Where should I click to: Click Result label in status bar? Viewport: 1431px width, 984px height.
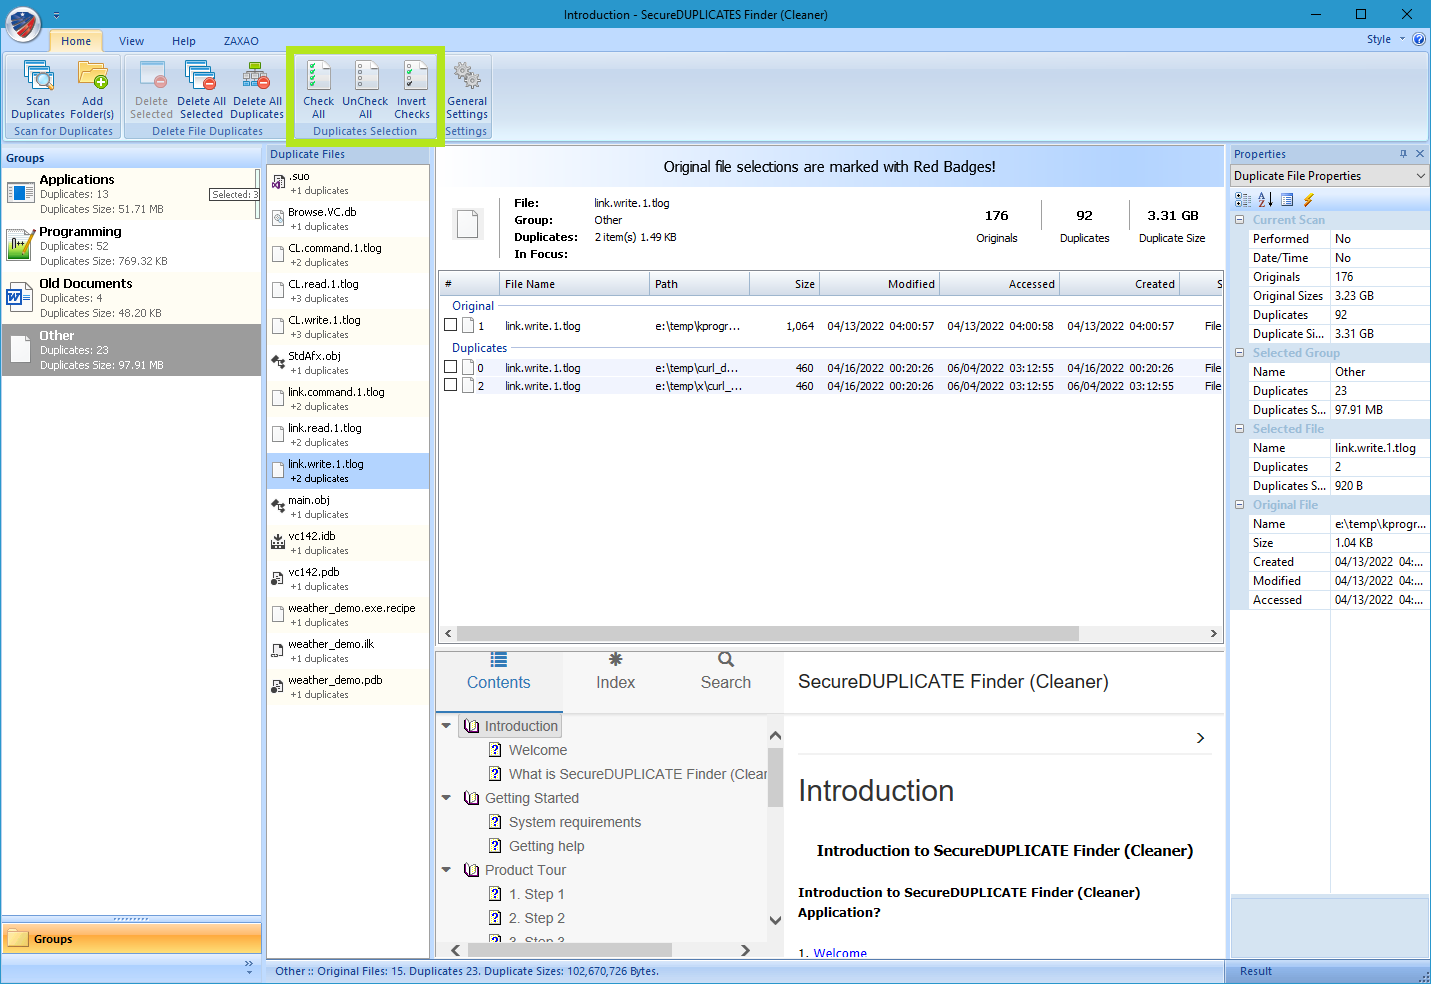click(1256, 971)
